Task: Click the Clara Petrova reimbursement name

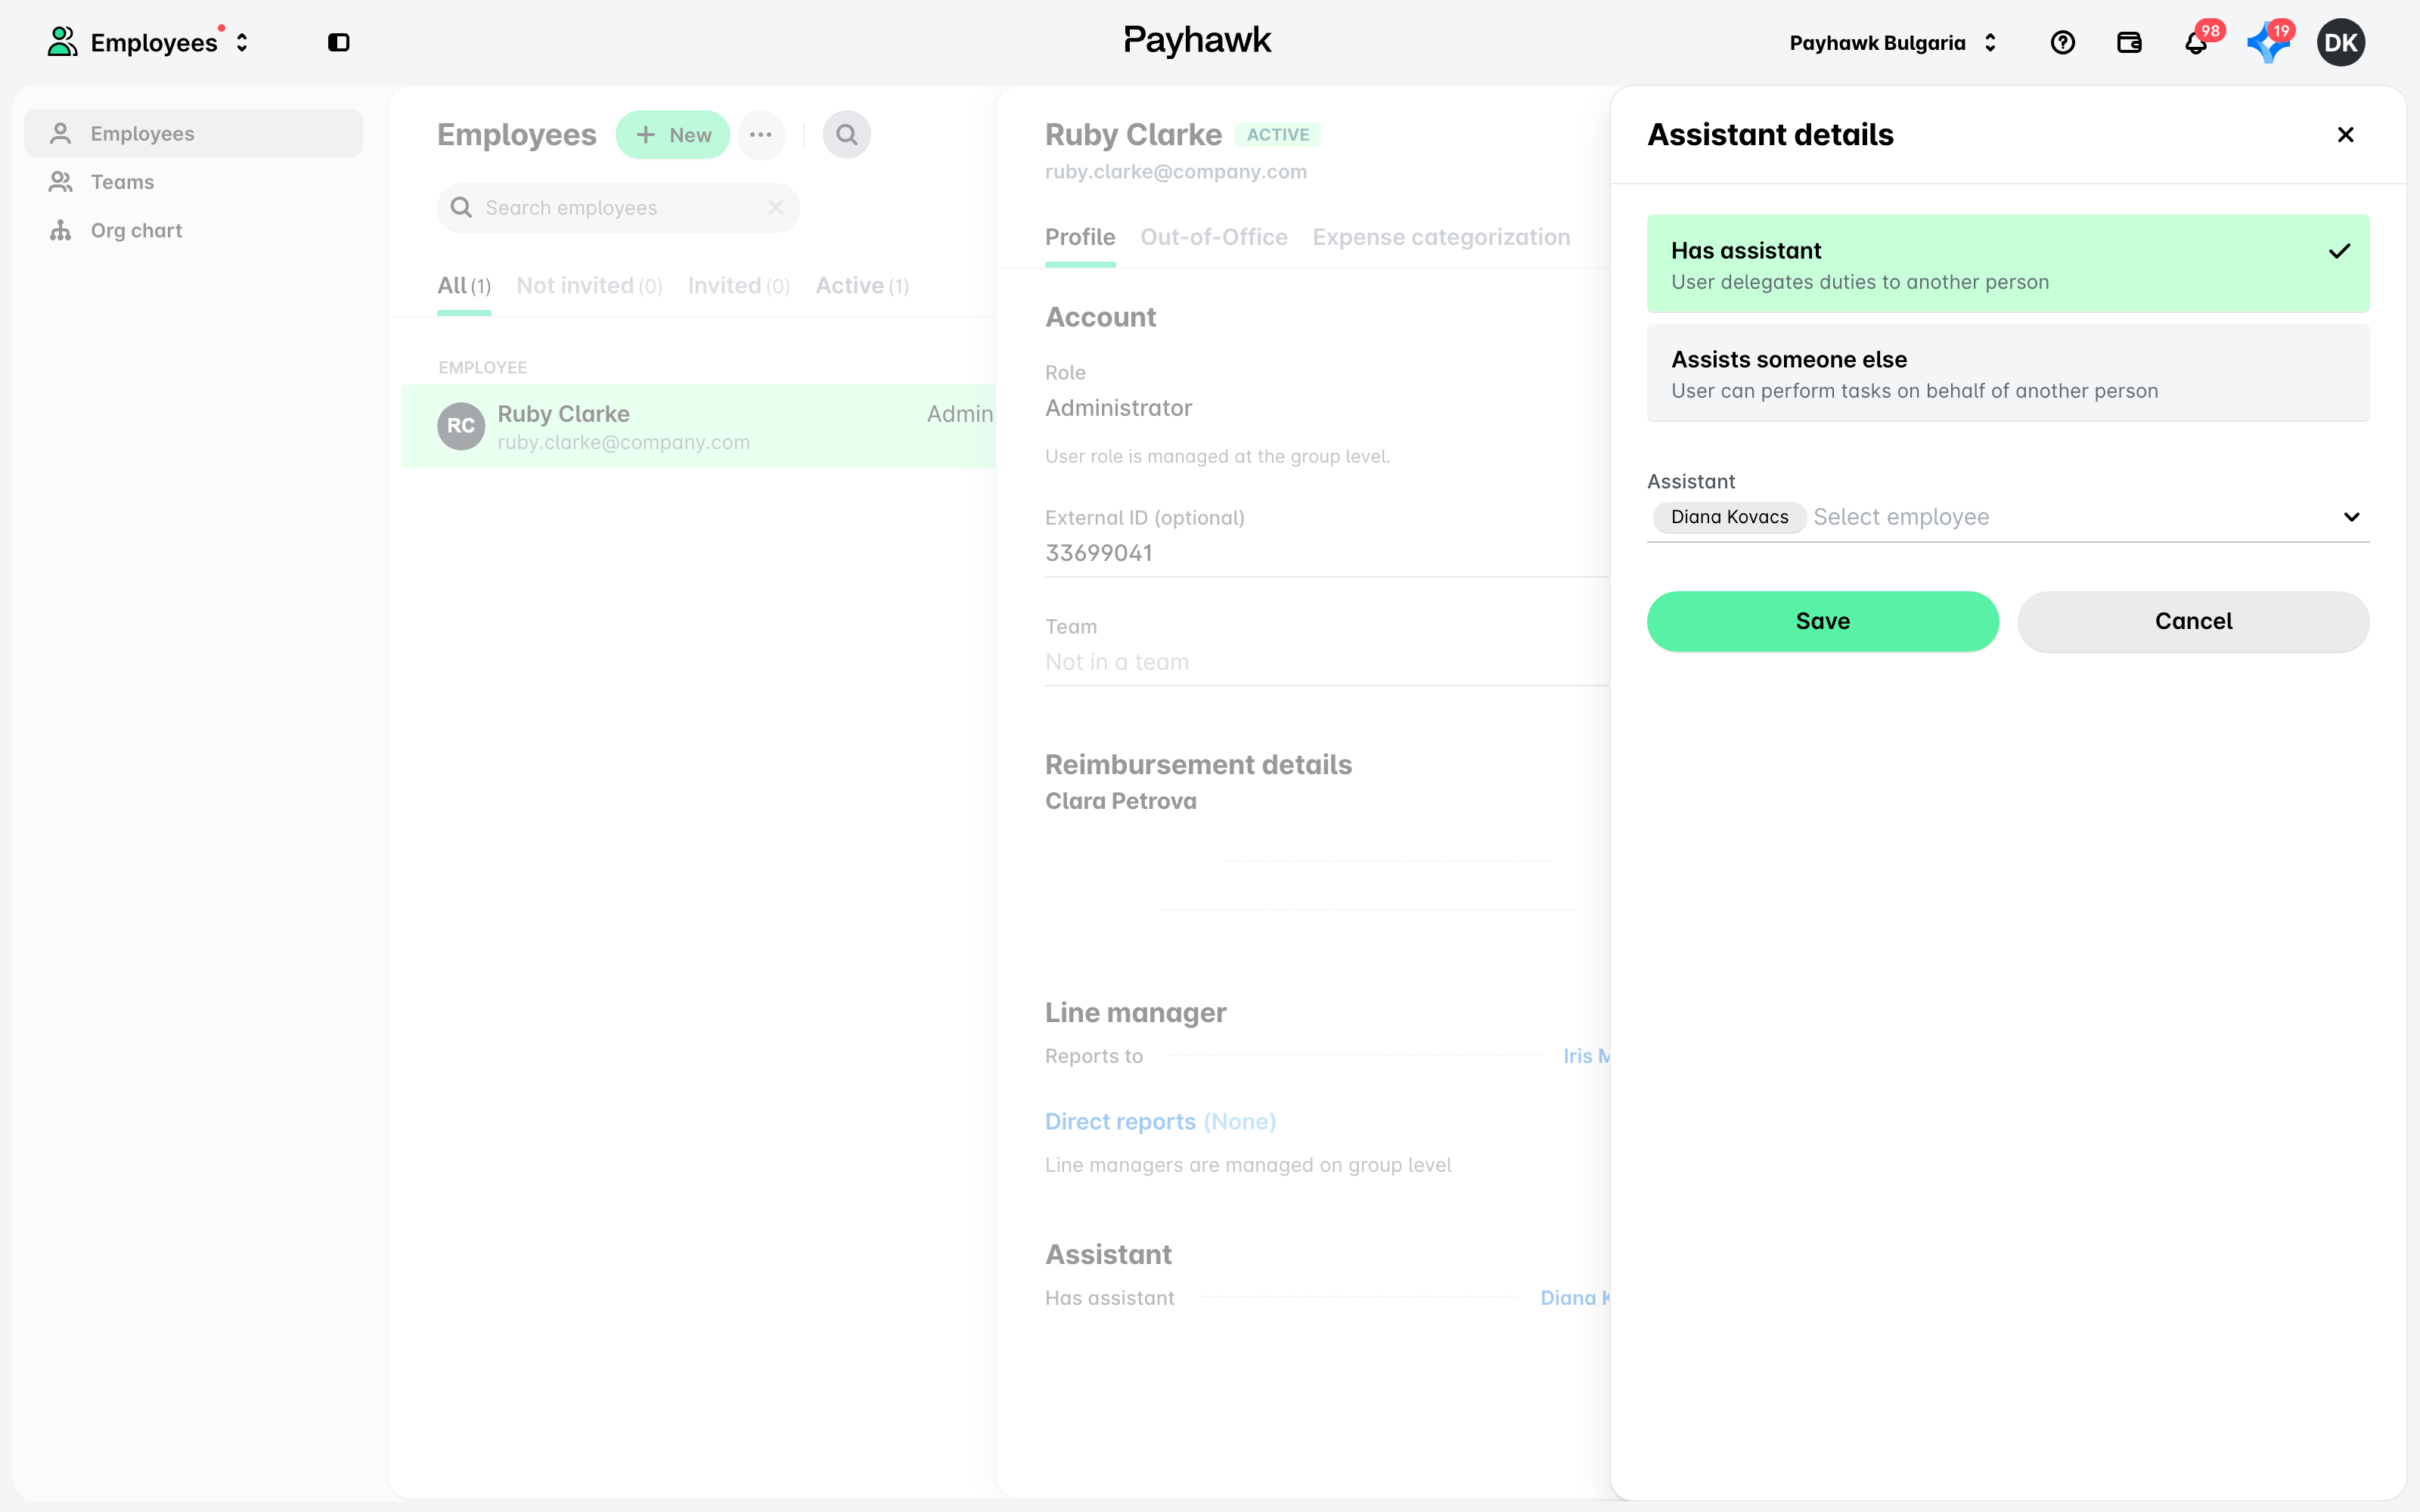Action: pos(1120,802)
